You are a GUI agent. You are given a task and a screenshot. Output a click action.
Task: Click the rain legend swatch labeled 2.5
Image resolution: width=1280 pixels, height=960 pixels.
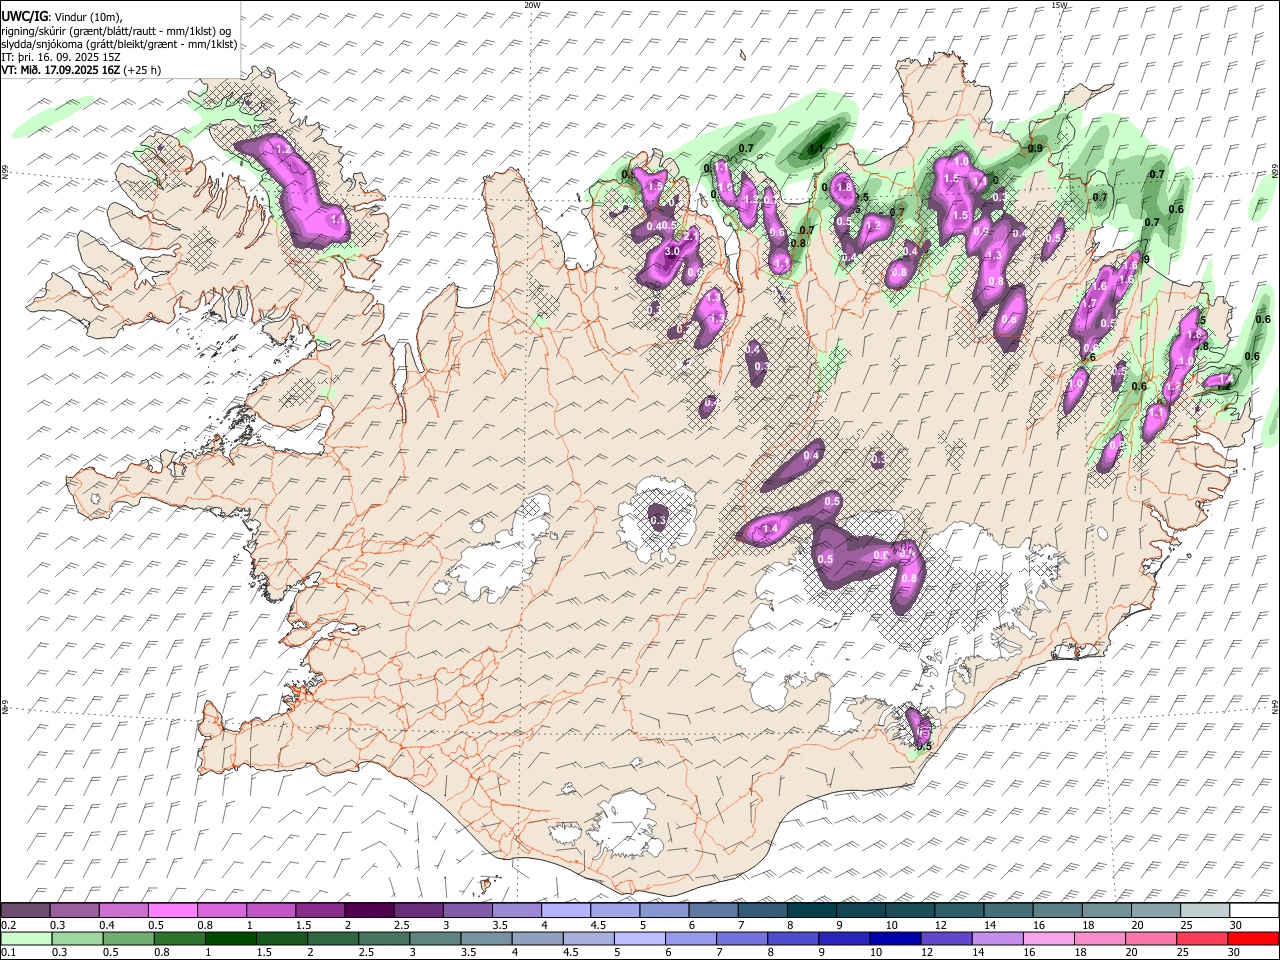[x=384, y=938]
